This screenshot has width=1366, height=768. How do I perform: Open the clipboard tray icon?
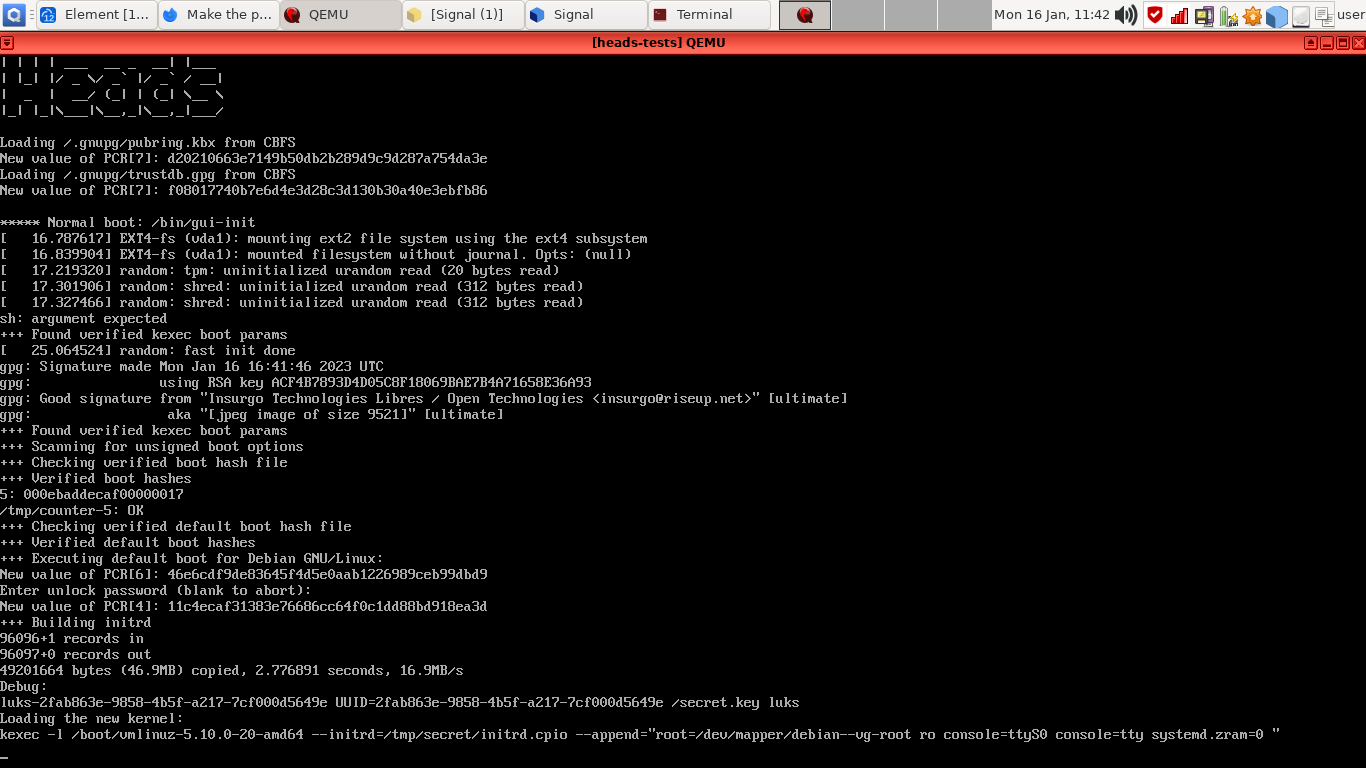tap(1325, 15)
